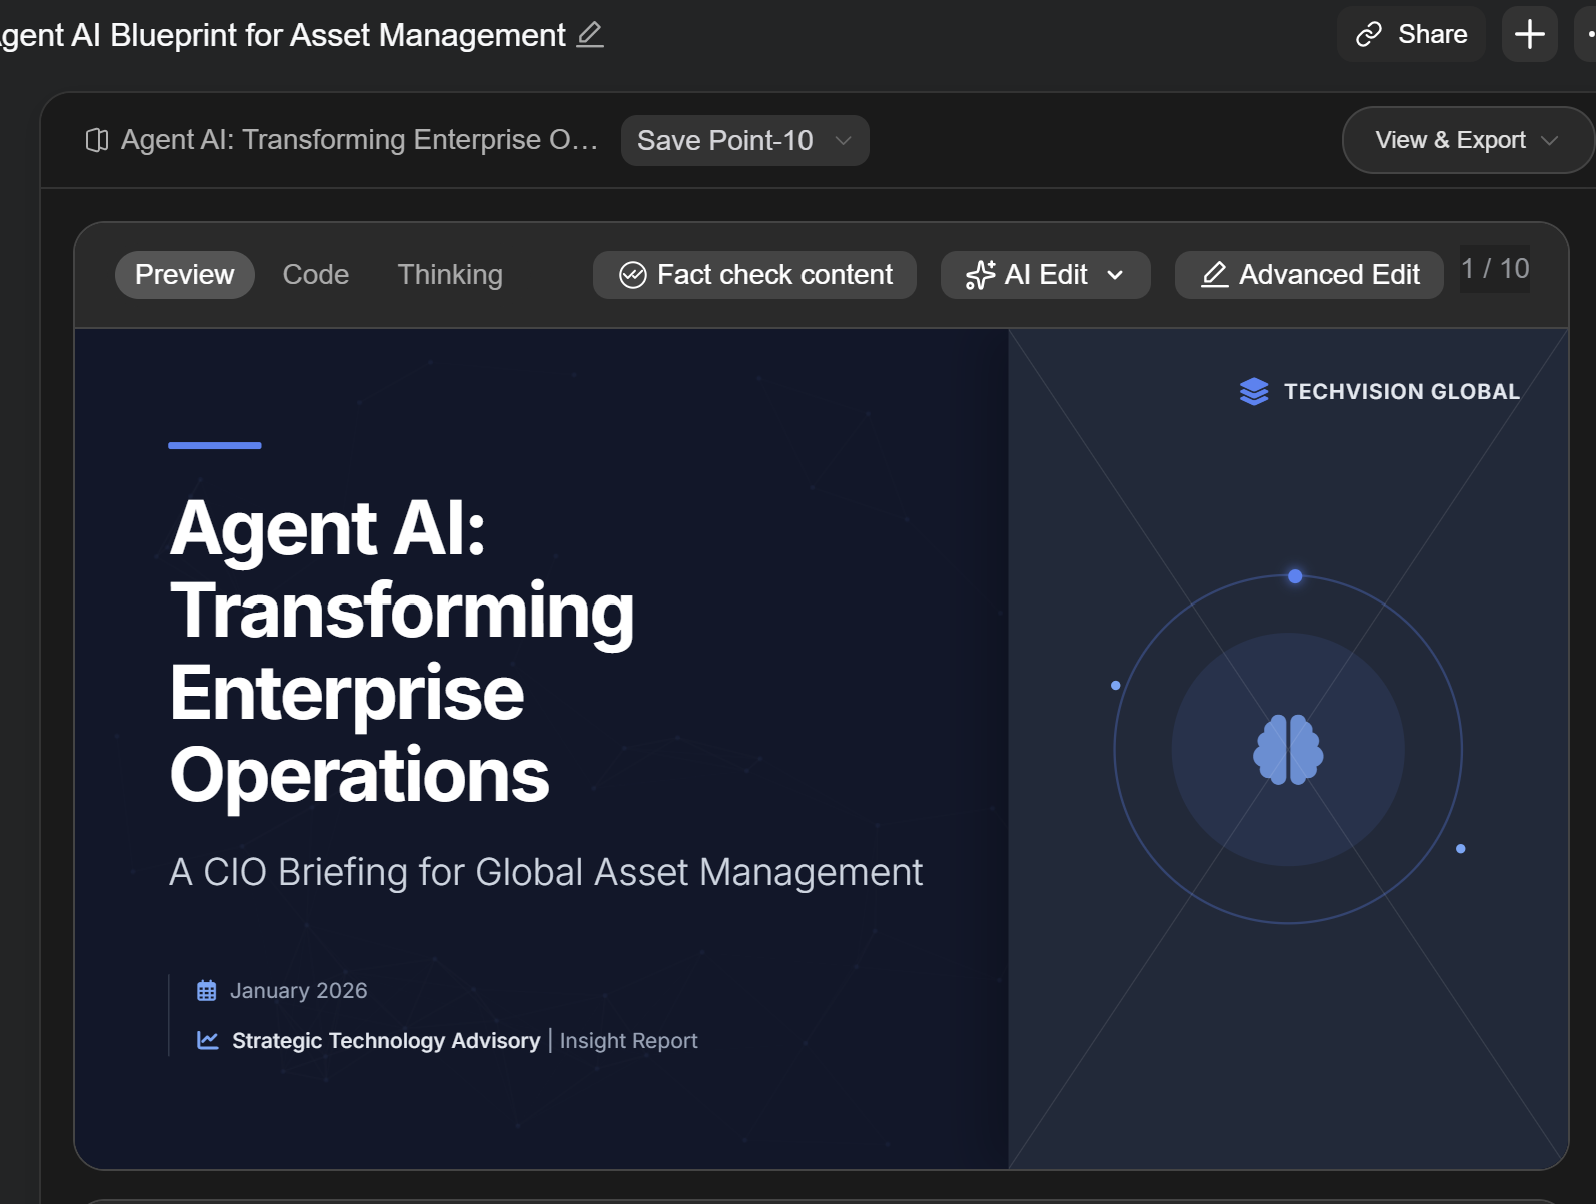Image resolution: width=1596 pixels, height=1204 pixels.
Task: Click the book icon beside the document name
Action: (97, 140)
